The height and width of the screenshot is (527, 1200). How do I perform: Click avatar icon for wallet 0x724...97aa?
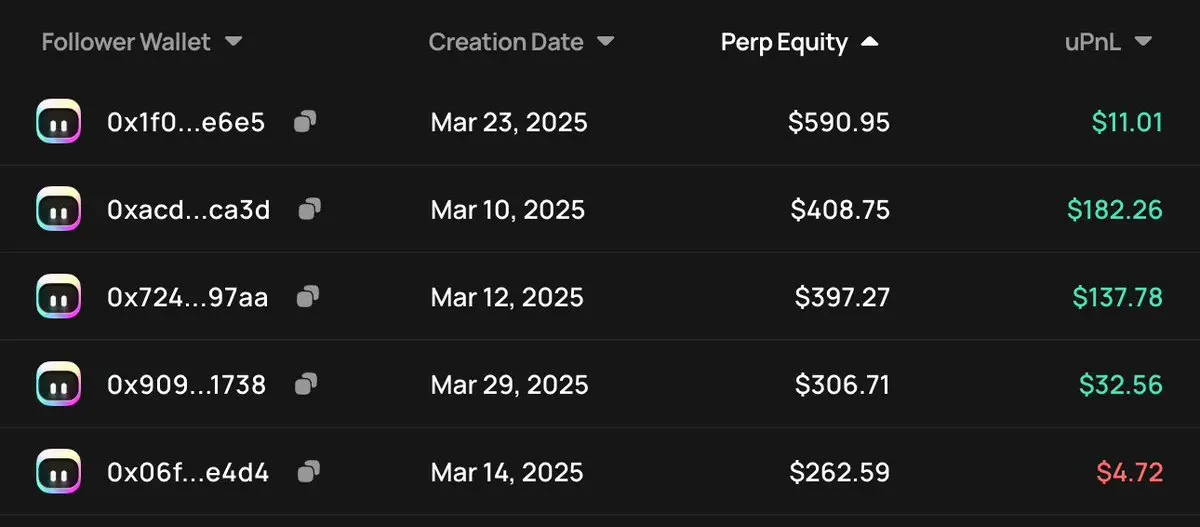(58, 296)
